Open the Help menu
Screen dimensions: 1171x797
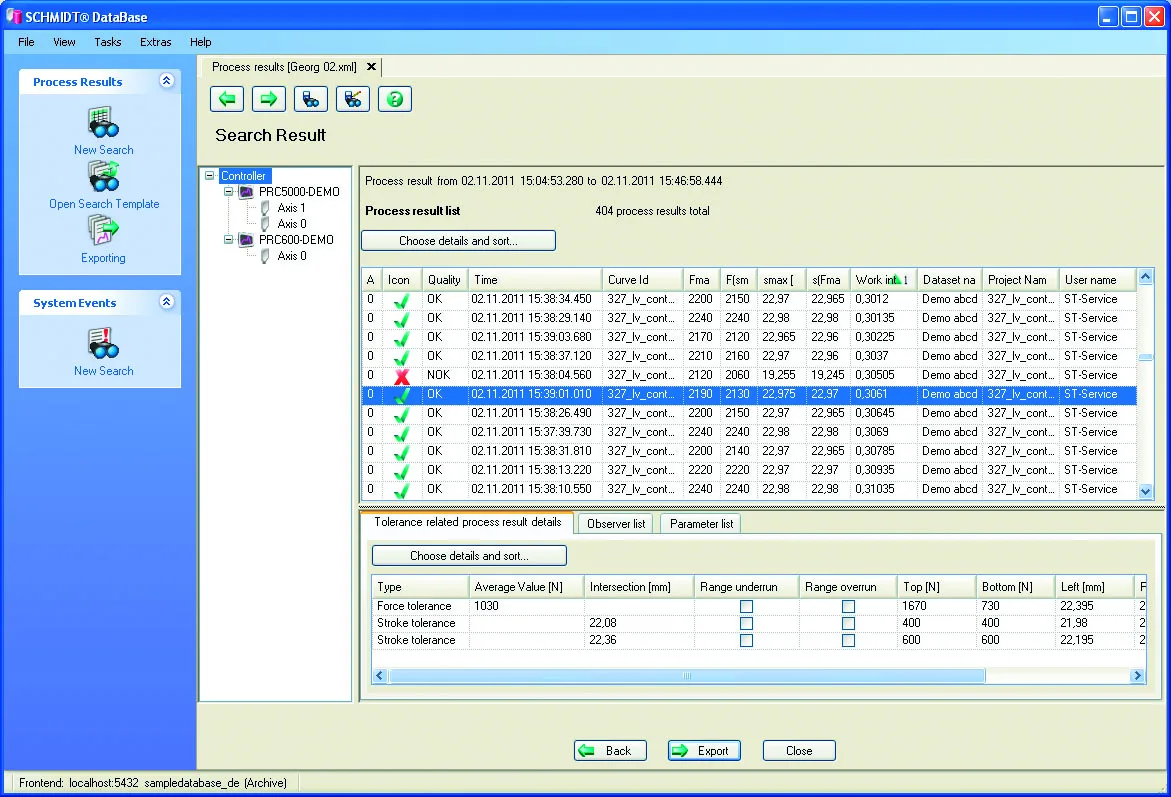pos(200,42)
